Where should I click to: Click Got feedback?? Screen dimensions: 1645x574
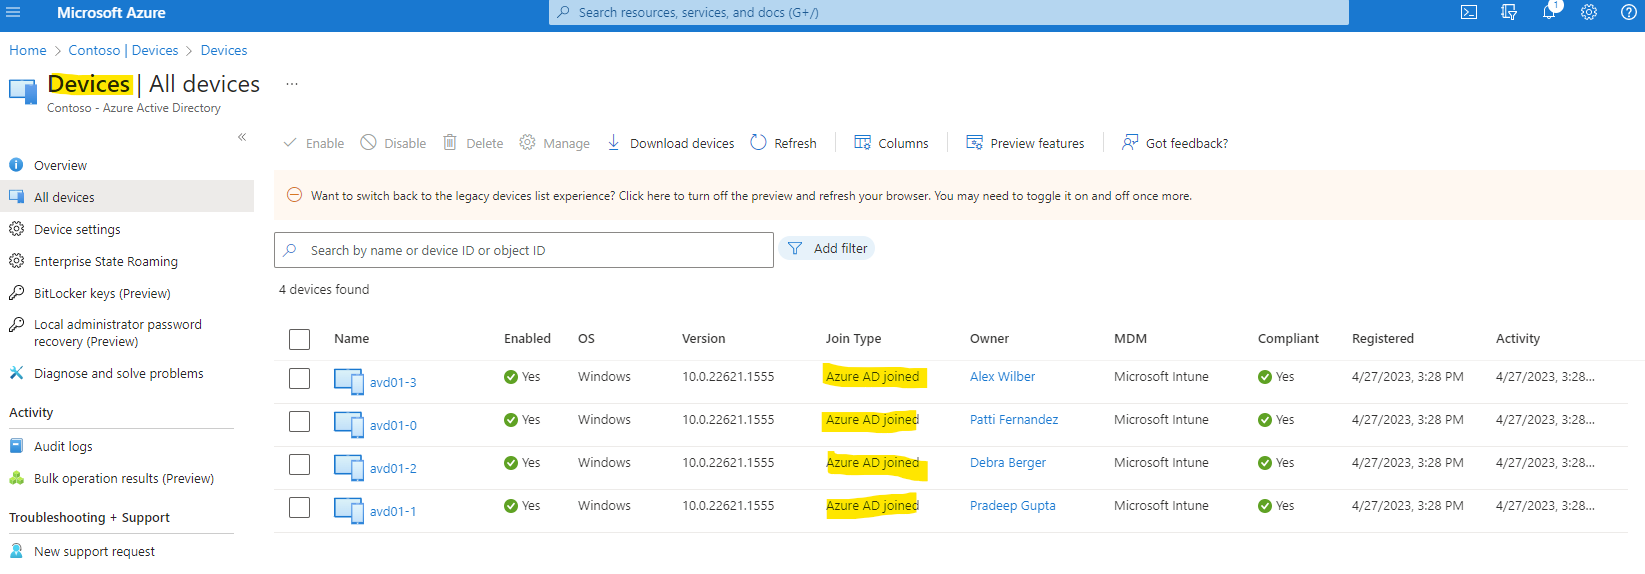1175,143
